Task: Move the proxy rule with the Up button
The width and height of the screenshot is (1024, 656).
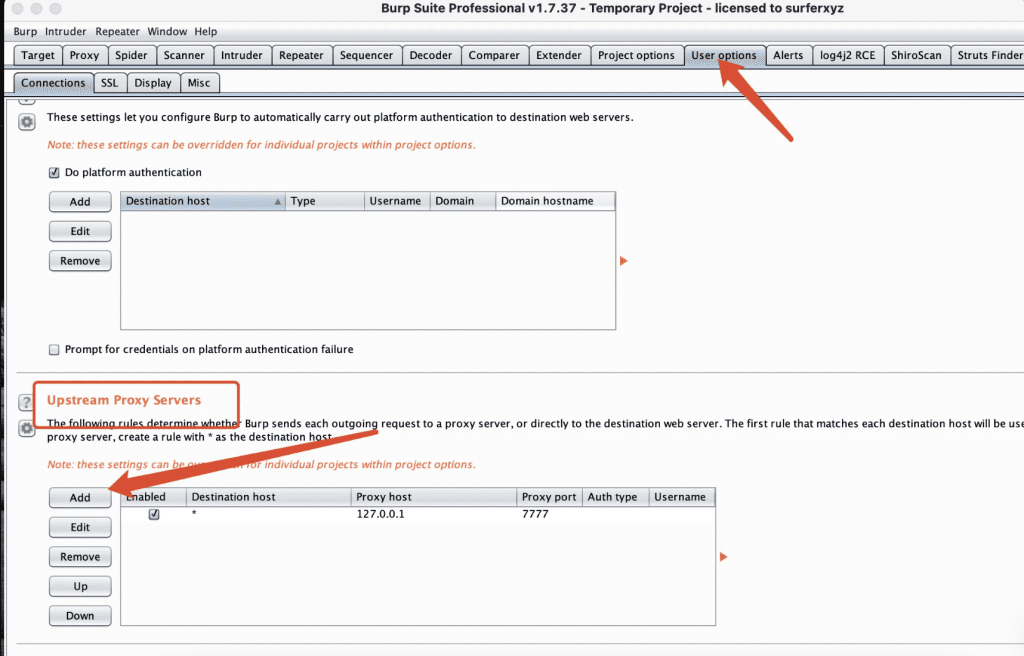Action: coord(80,586)
